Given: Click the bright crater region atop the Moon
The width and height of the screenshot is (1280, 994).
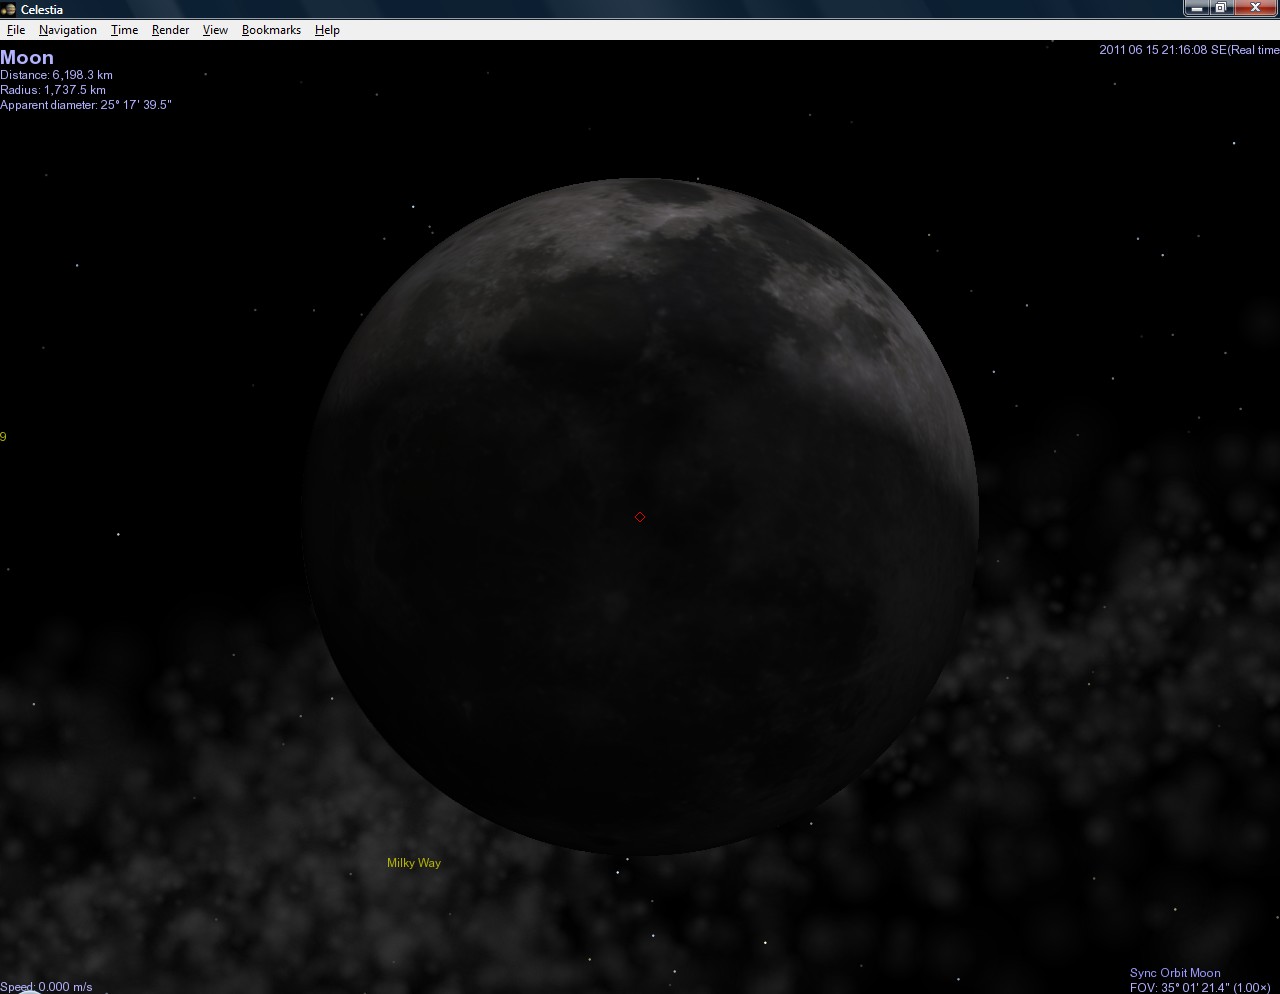Looking at the screenshot, I should pyautogui.click(x=672, y=203).
